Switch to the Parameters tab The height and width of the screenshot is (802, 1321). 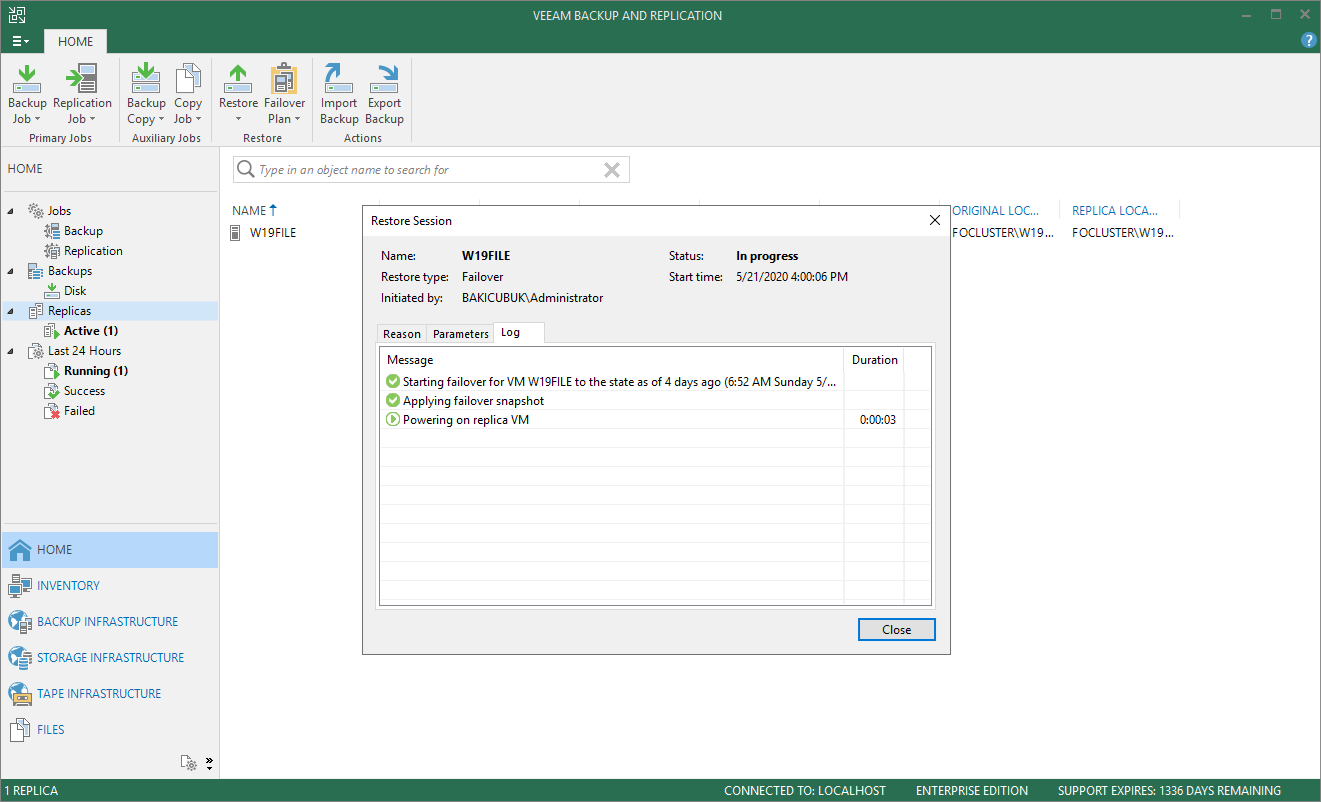pos(460,334)
